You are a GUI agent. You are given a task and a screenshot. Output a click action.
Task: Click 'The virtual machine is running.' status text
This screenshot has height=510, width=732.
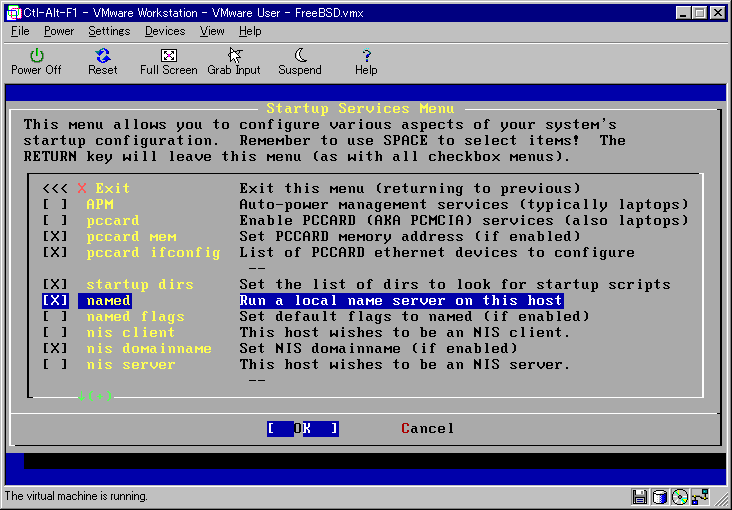click(76, 496)
